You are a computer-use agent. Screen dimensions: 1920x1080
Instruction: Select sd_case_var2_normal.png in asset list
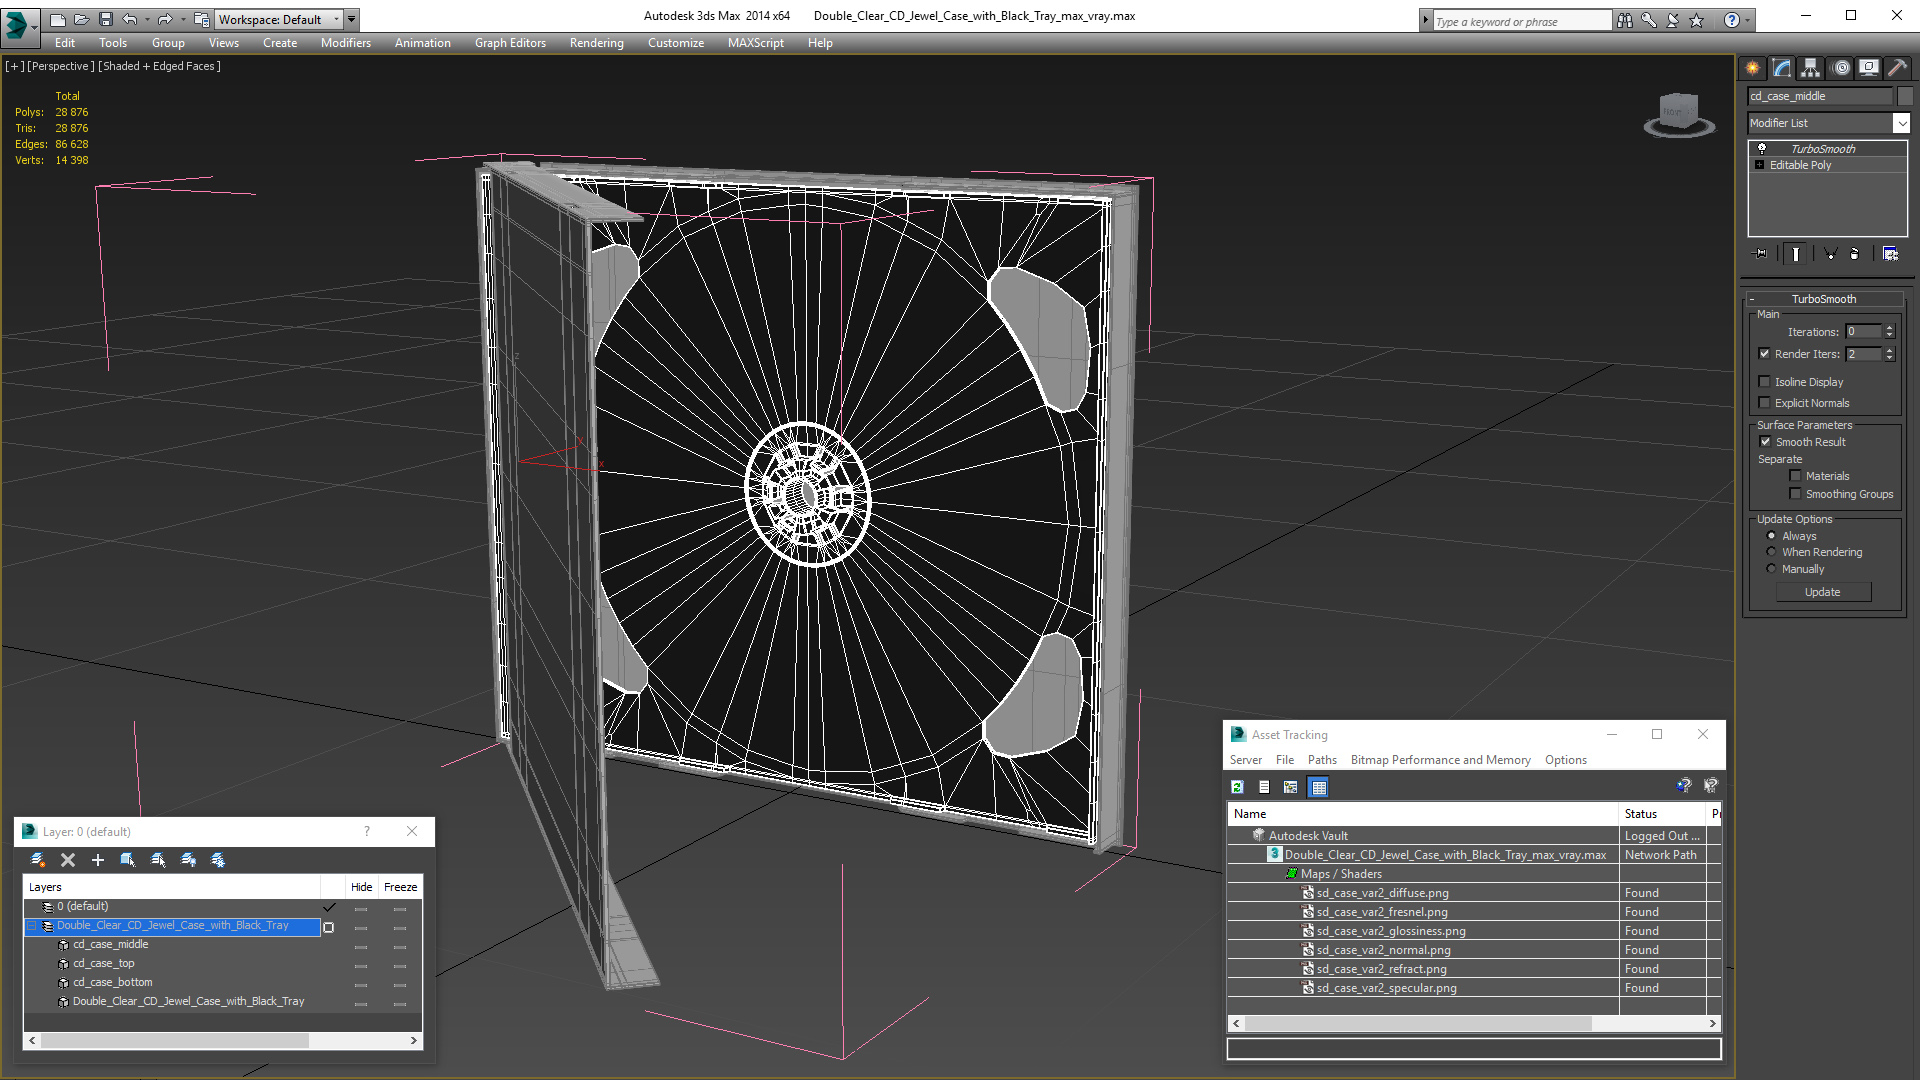1383,950
